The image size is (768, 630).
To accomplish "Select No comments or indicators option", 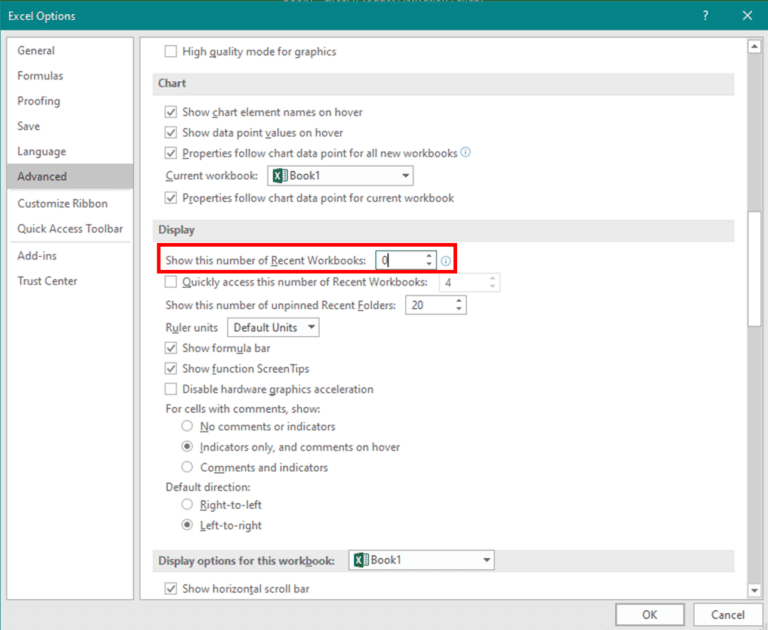I will (187, 426).
